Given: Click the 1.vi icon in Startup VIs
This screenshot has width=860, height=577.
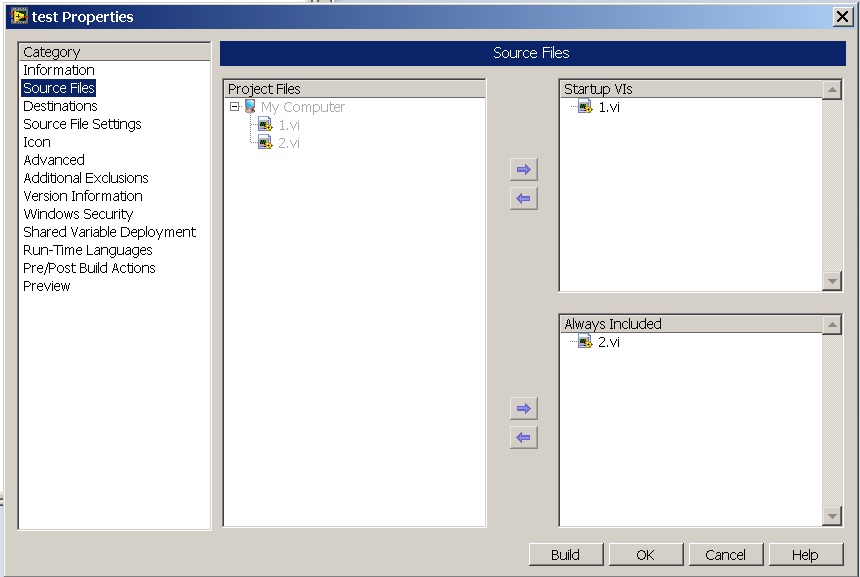Looking at the screenshot, I should click(x=585, y=106).
